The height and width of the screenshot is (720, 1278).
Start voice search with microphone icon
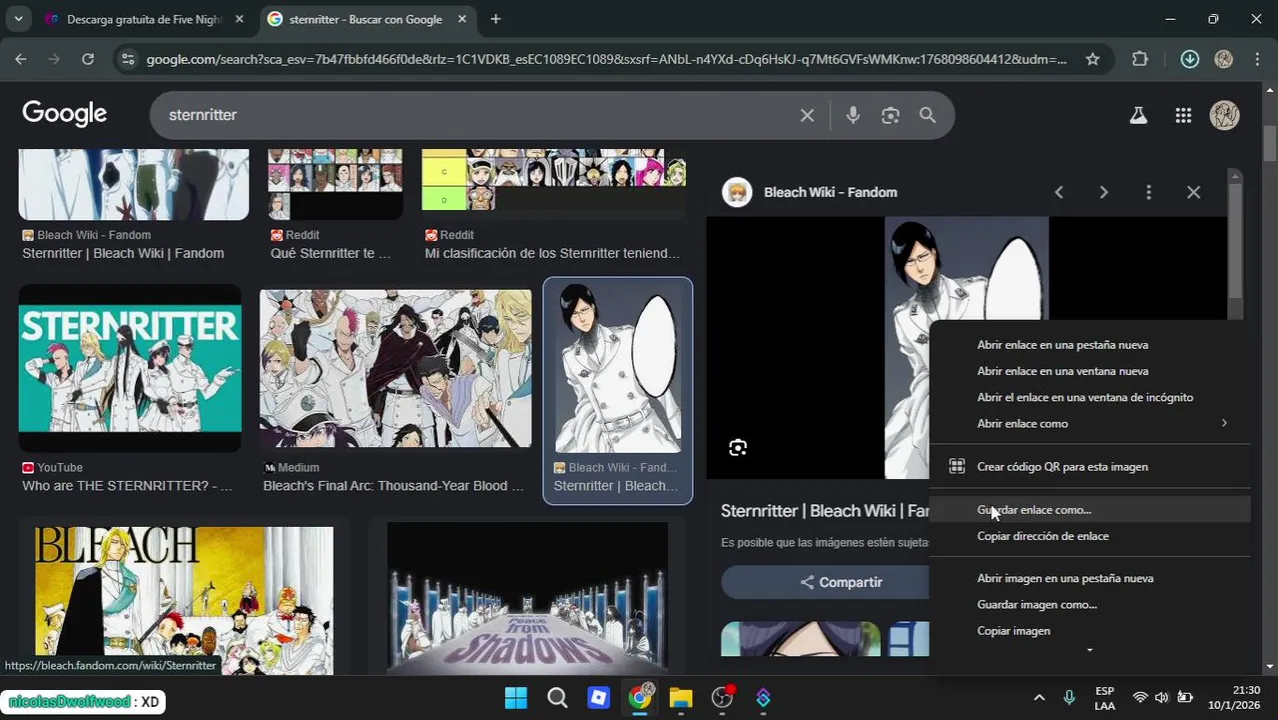point(852,115)
